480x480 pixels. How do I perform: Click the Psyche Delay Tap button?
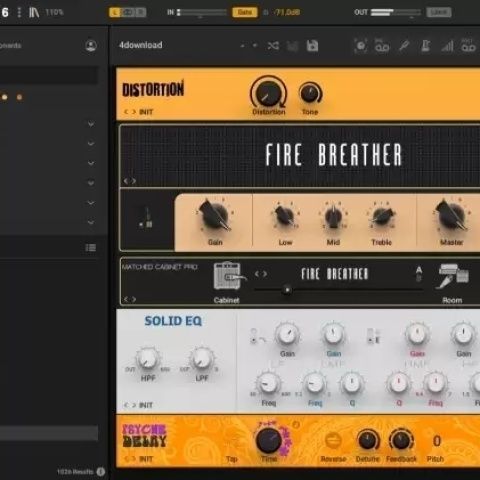232,459
